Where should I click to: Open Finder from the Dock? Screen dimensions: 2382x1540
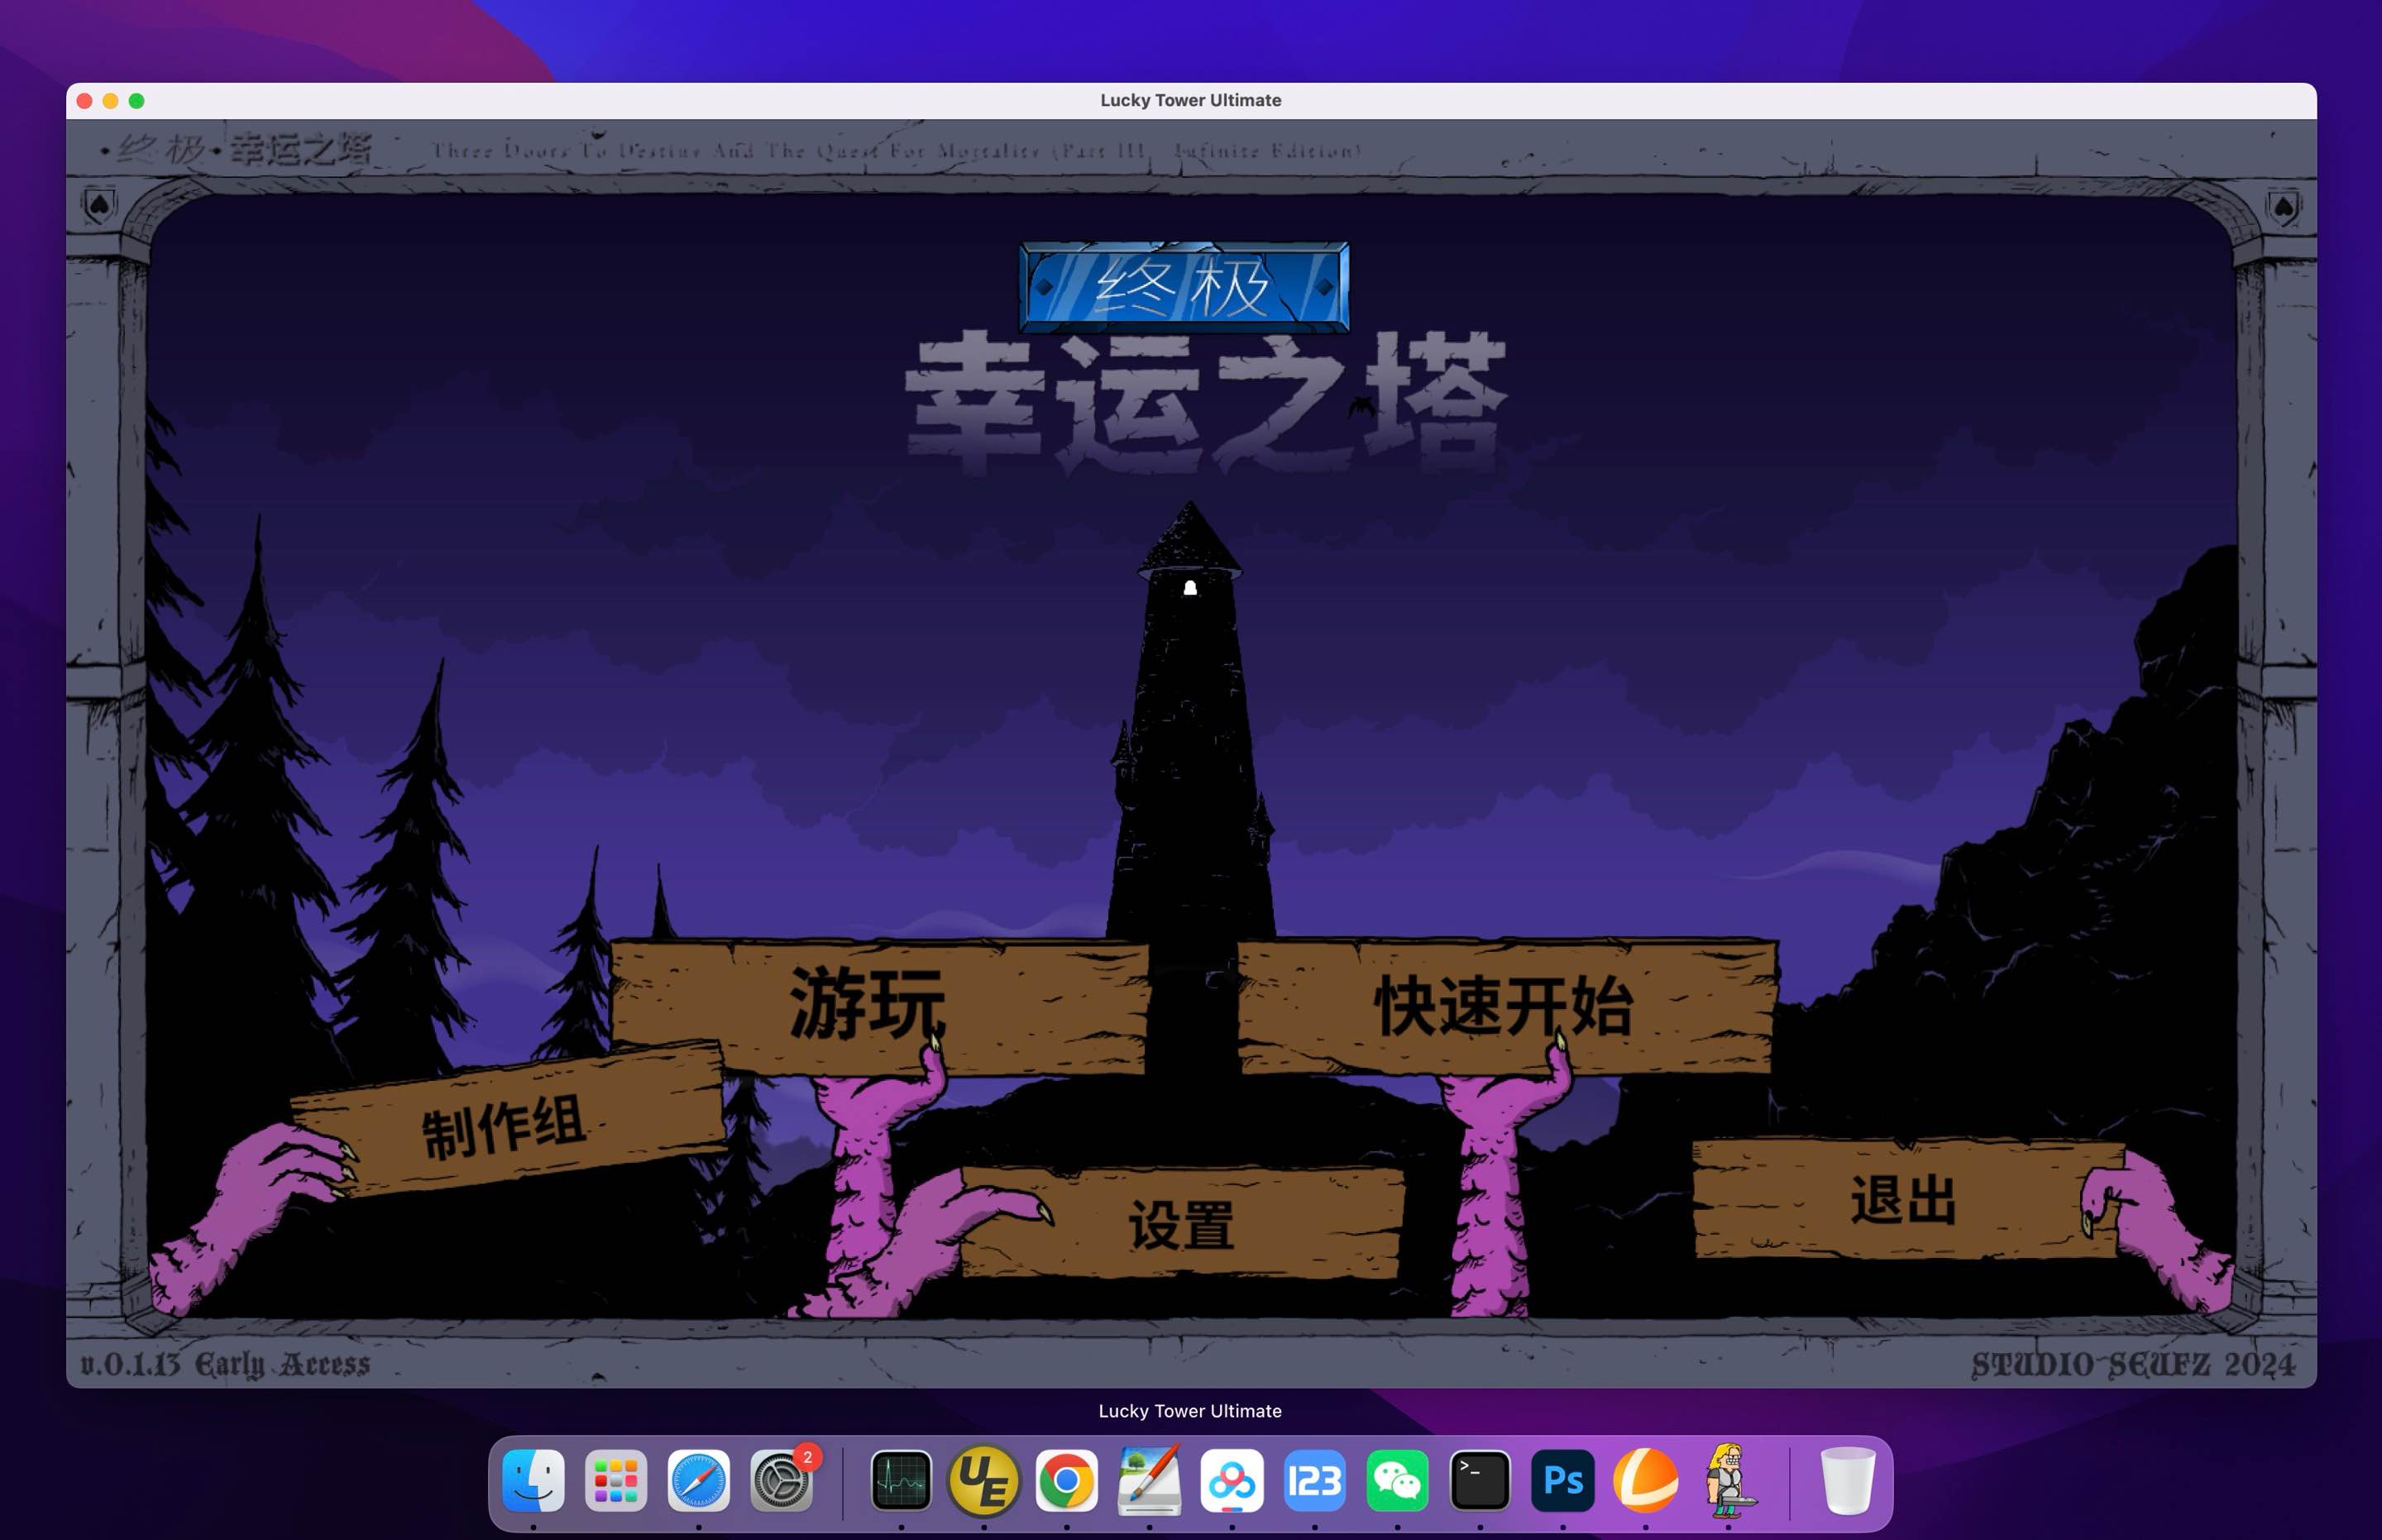tap(533, 1480)
